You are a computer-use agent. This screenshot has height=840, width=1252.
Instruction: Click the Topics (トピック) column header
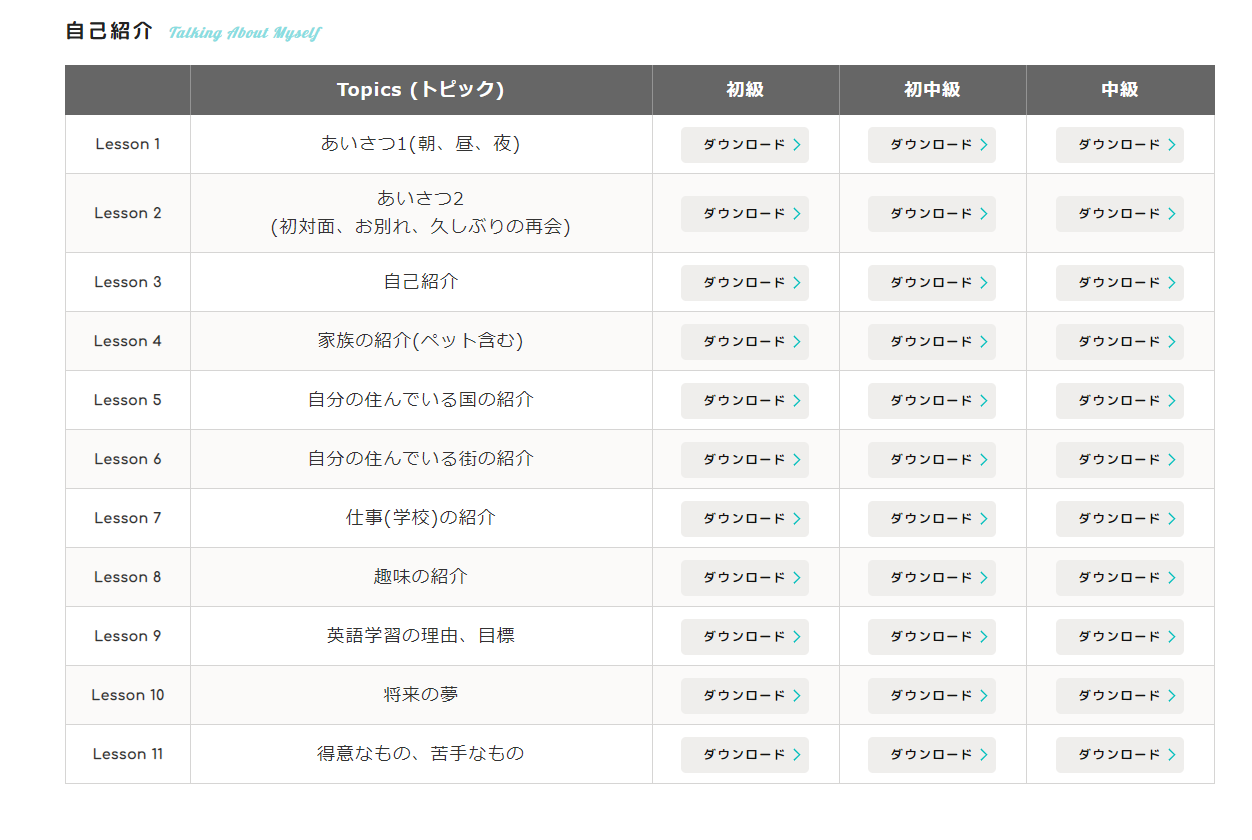coord(420,90)
